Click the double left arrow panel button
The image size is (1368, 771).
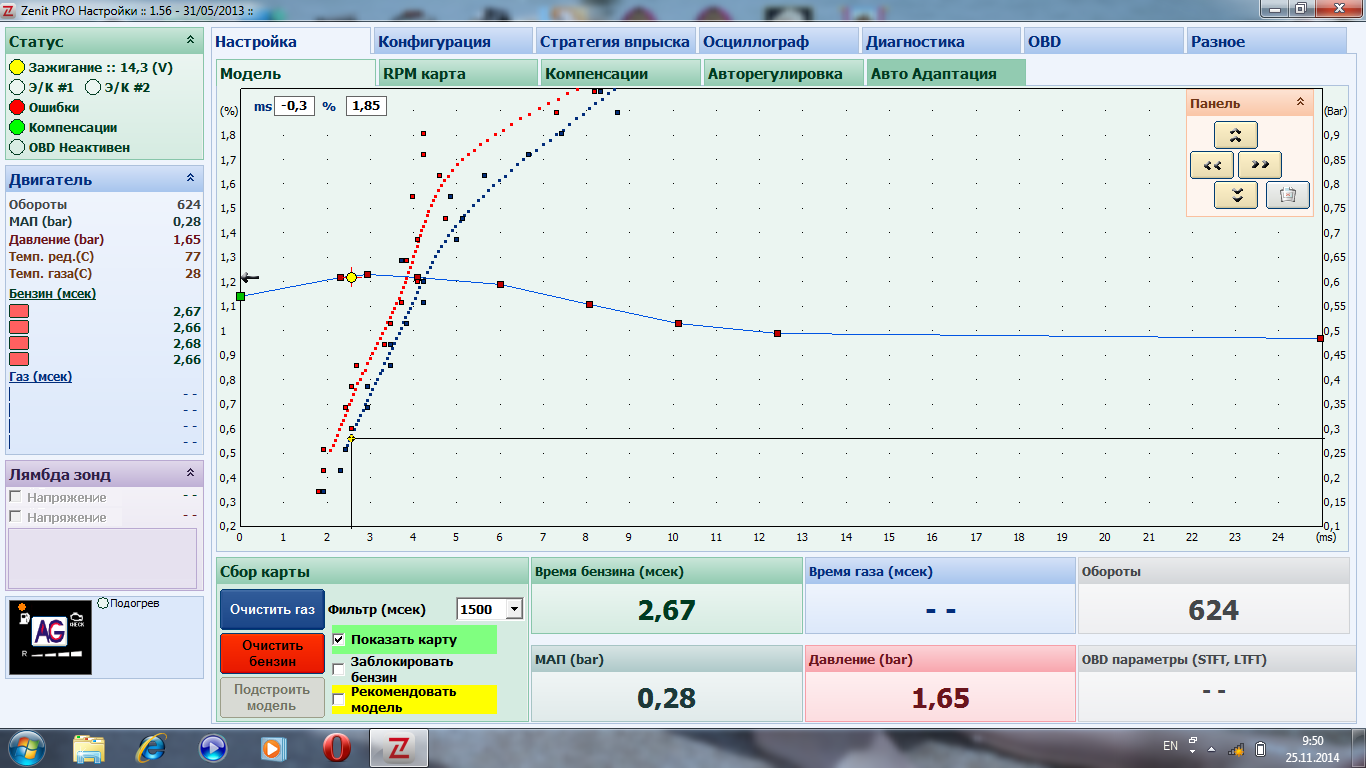[x=1212, y=166]
